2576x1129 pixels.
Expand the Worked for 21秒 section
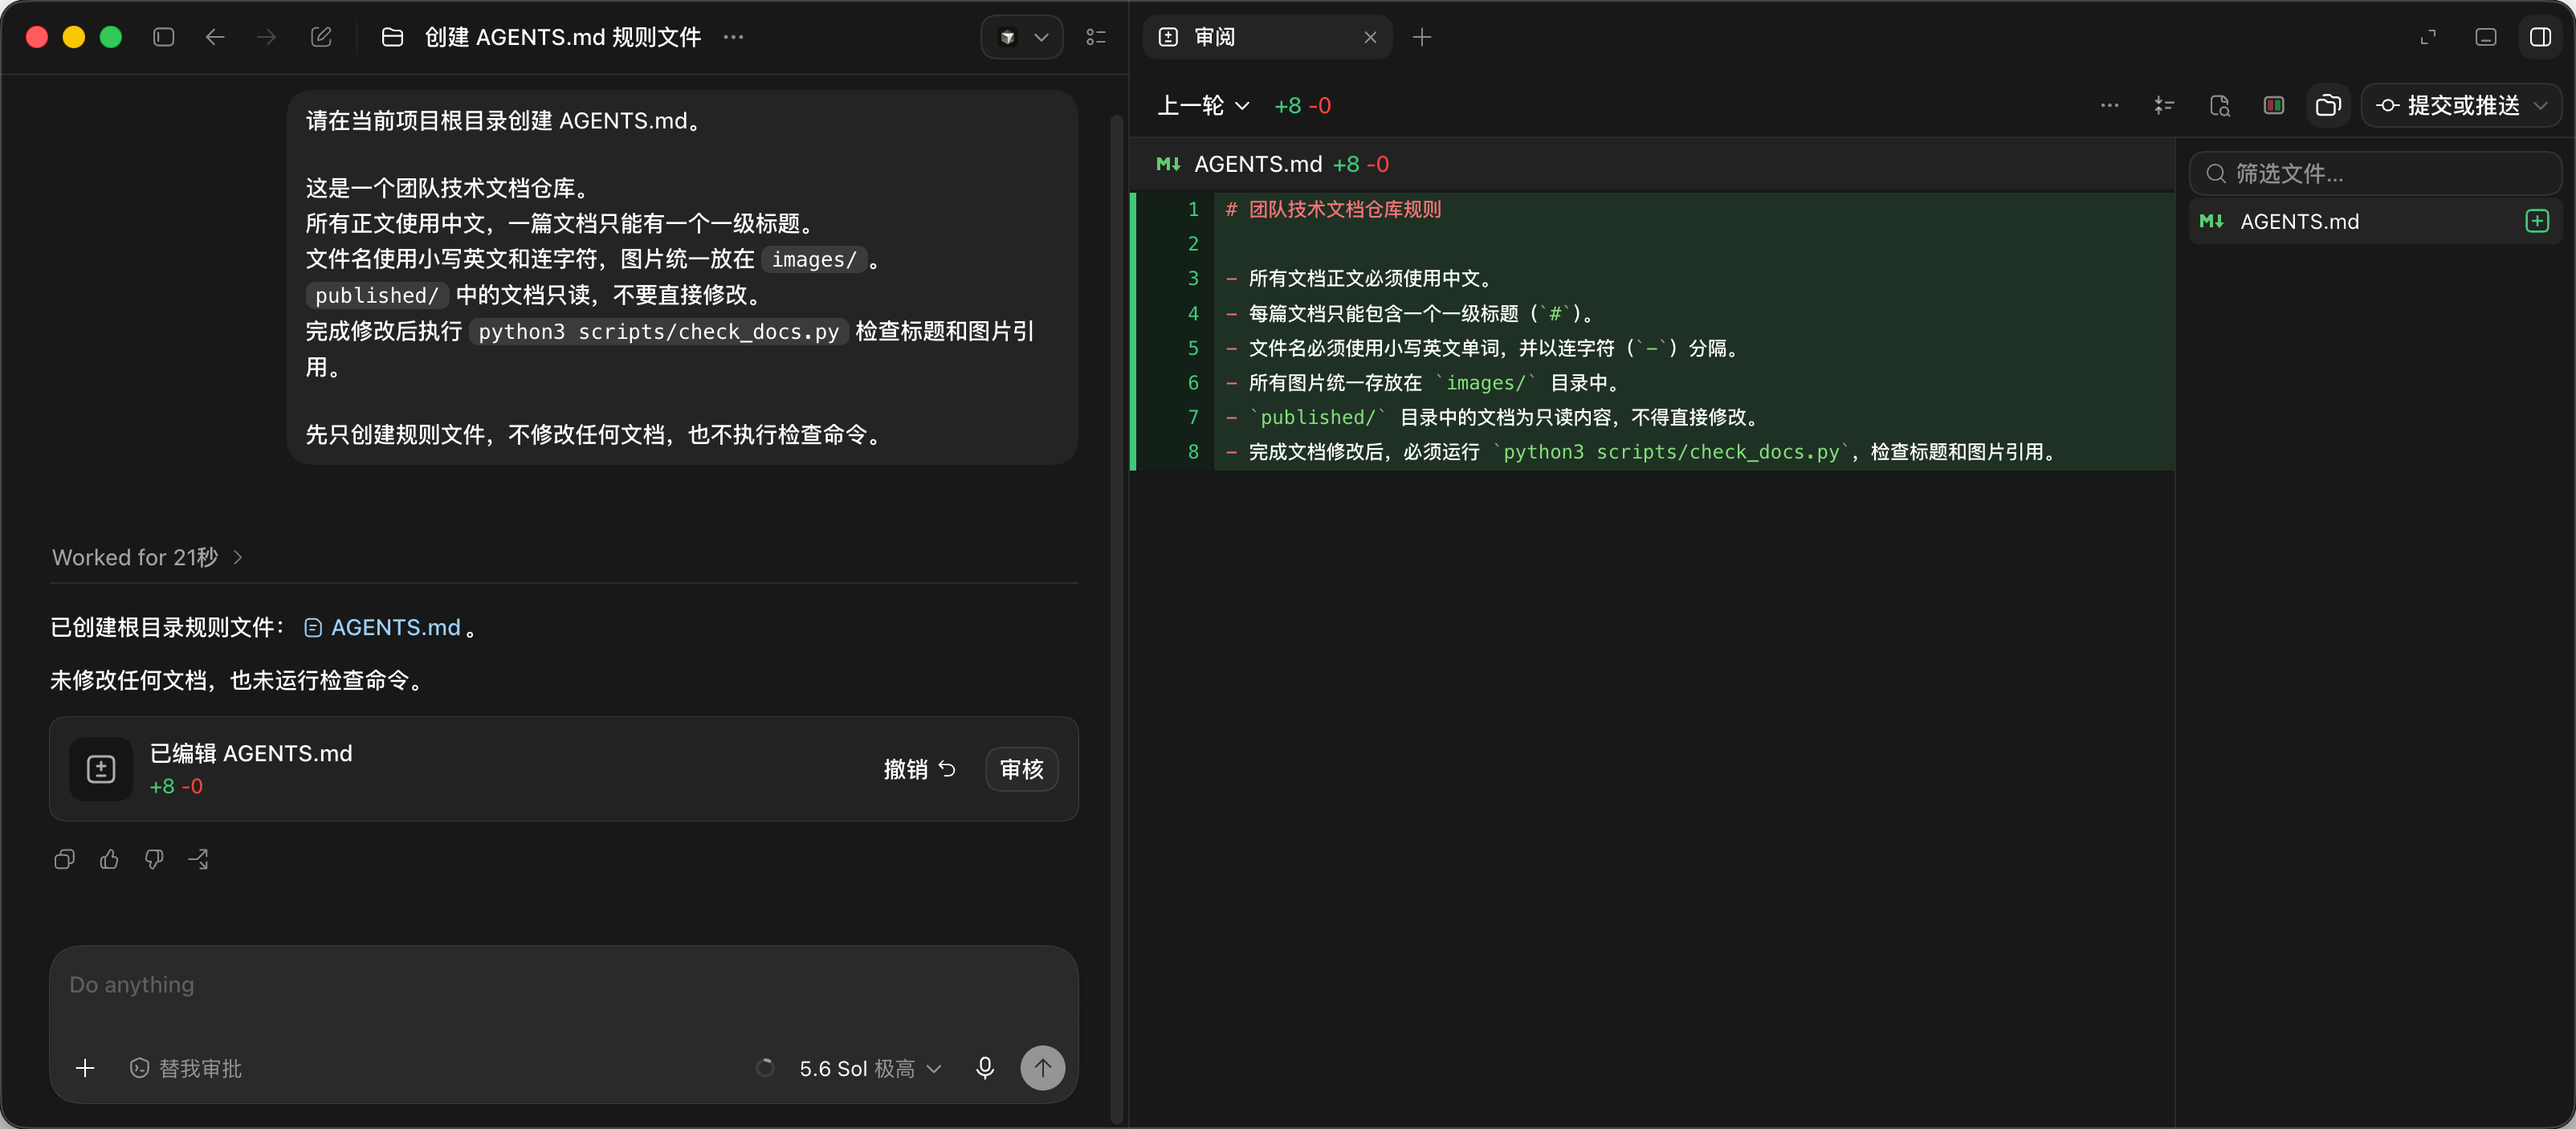(147, 557)
